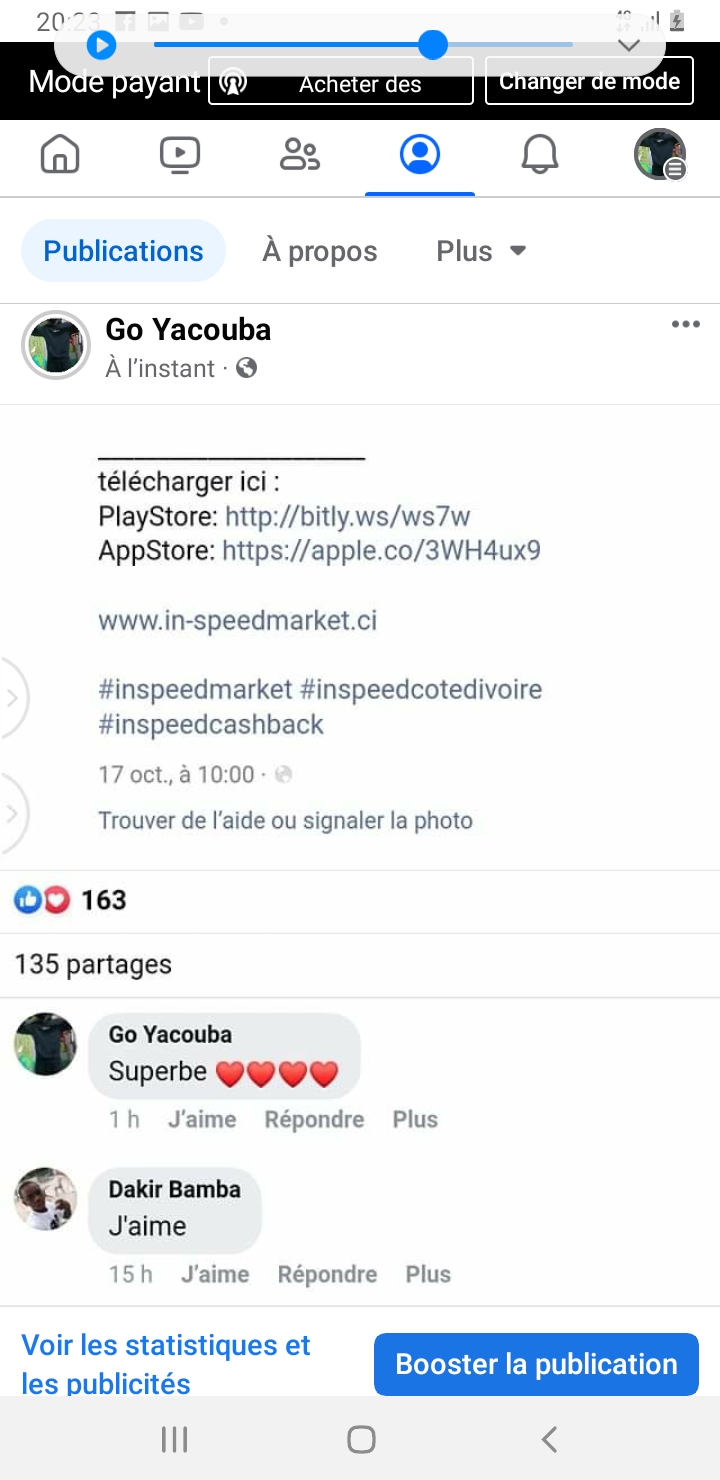720x1480 pixels.
Task: Expand Plus options under Go Yacouba's comment
Action: (x=415, y=1119)
